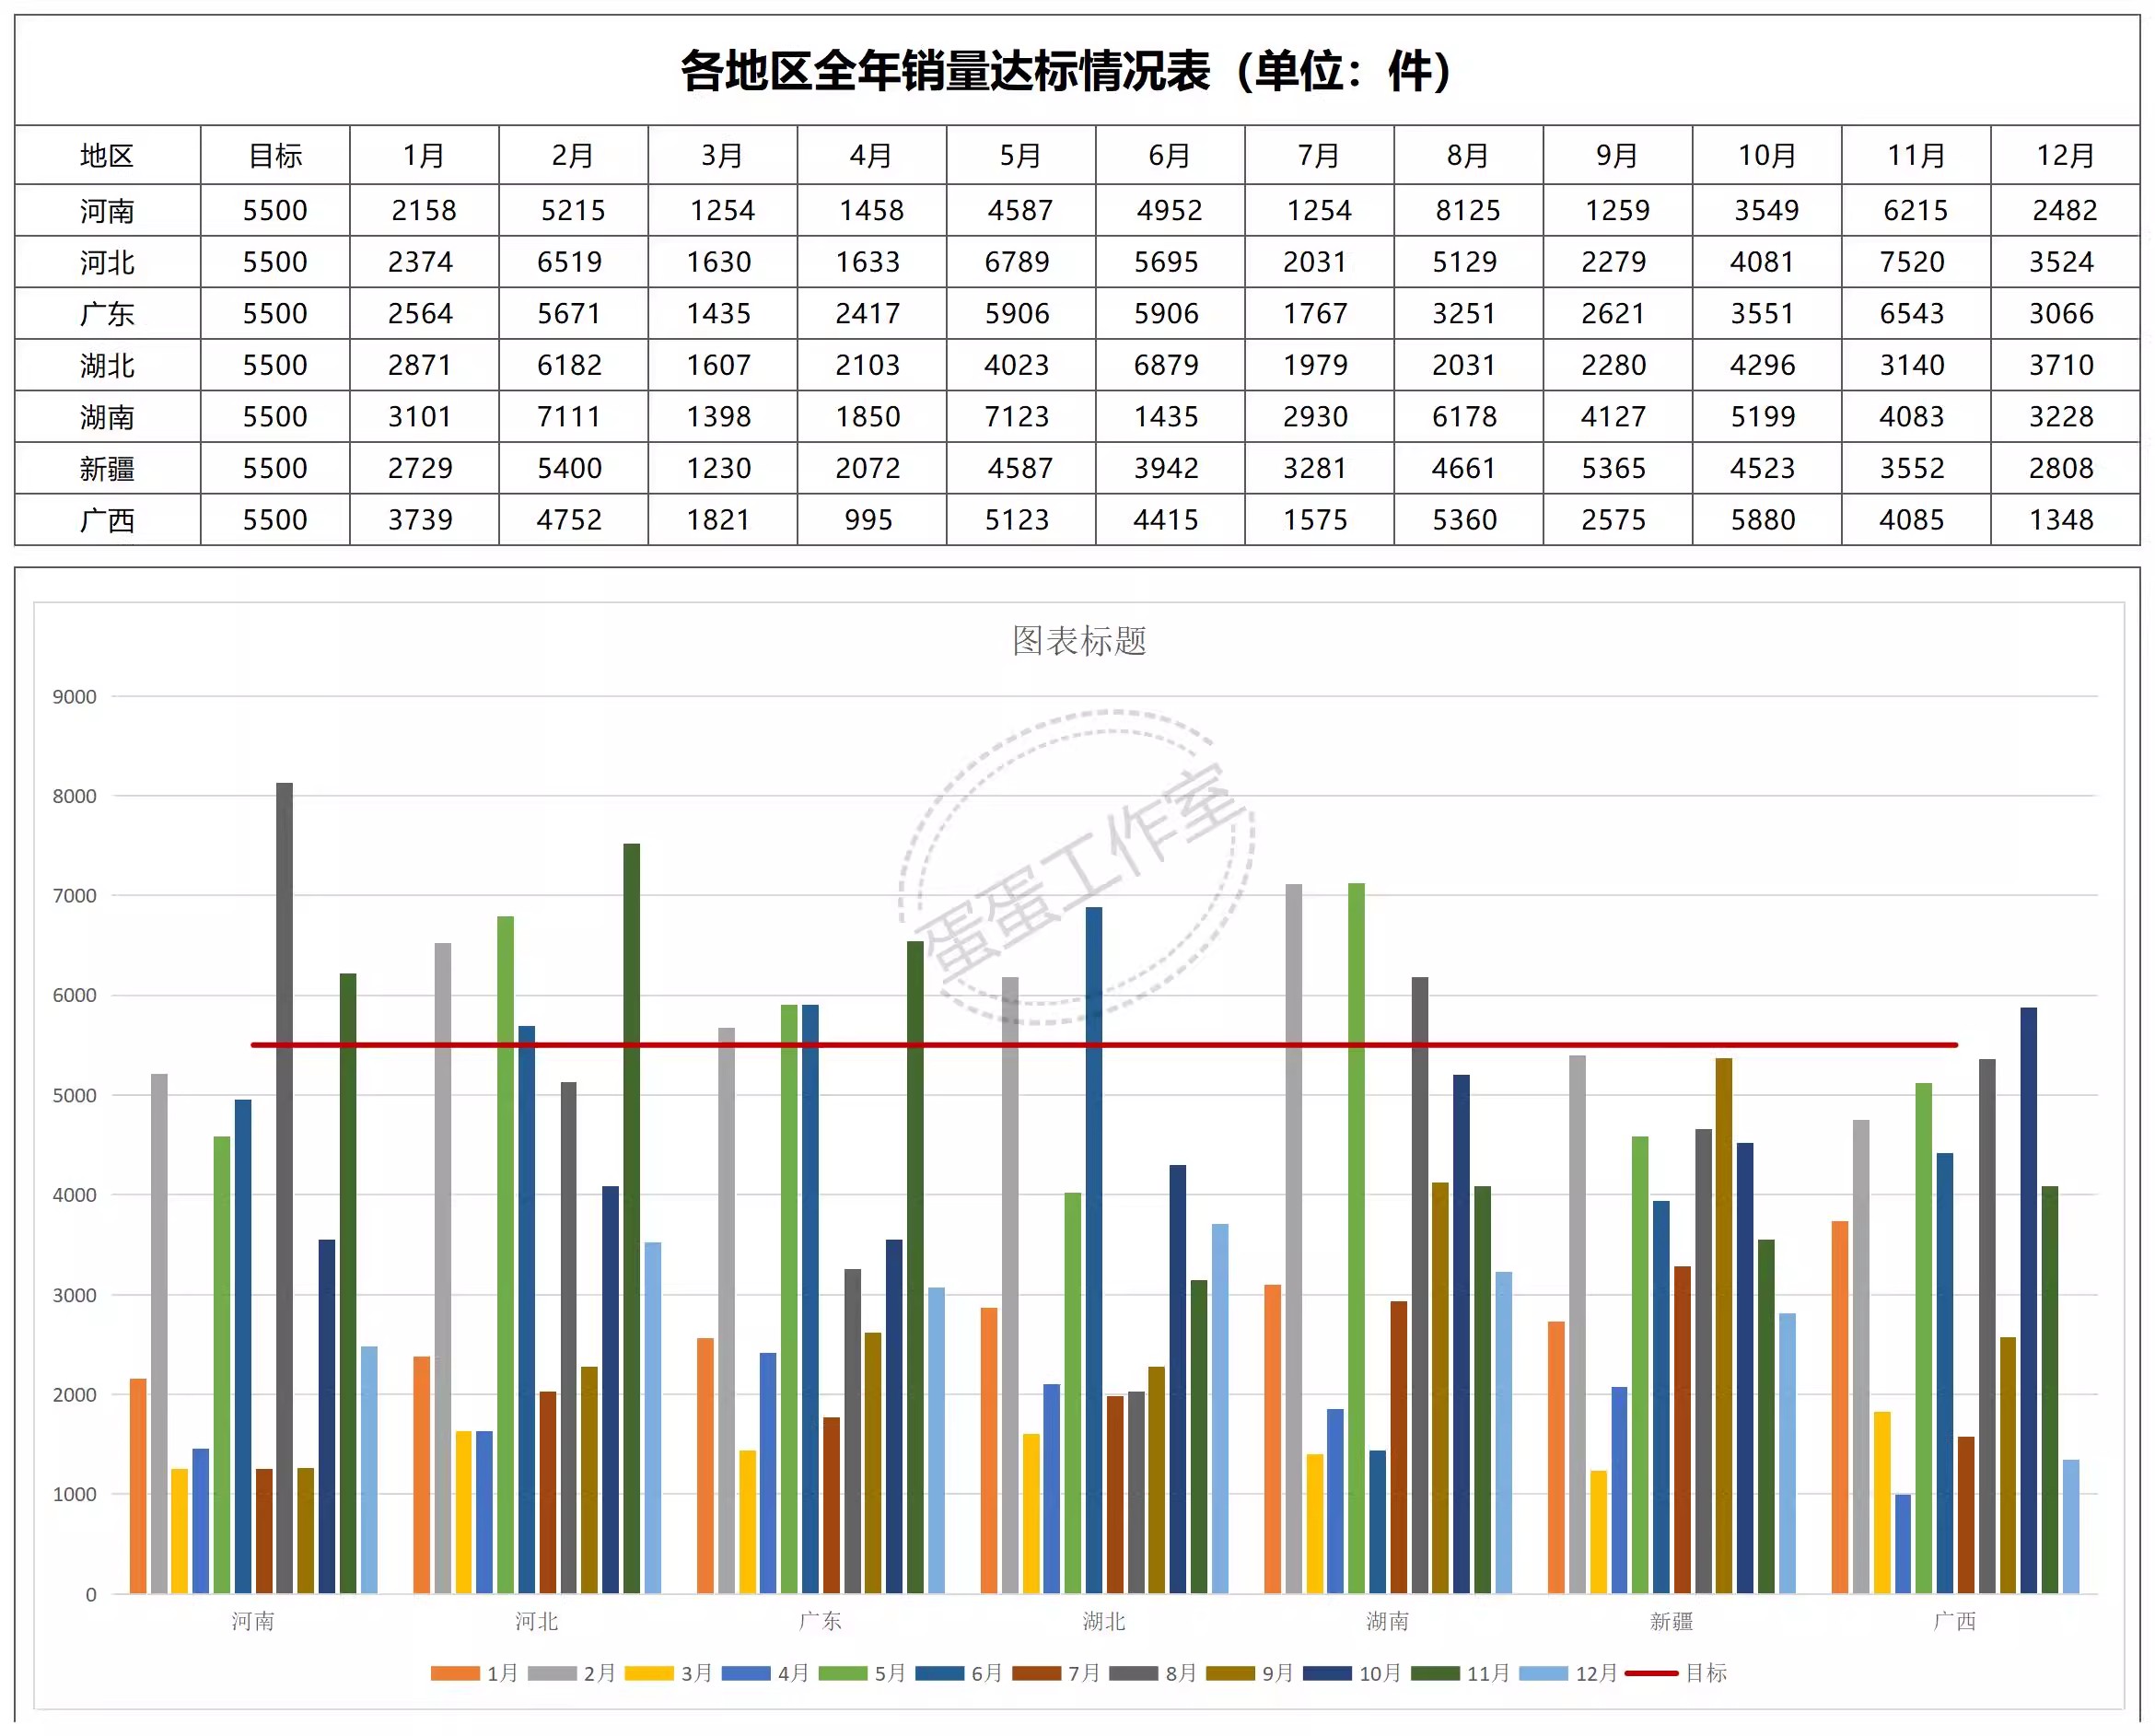This screenshot has height=1736, width=2155.
Task: Select the dark green 11月 bar for 广东
Action: click(916, 1267)
